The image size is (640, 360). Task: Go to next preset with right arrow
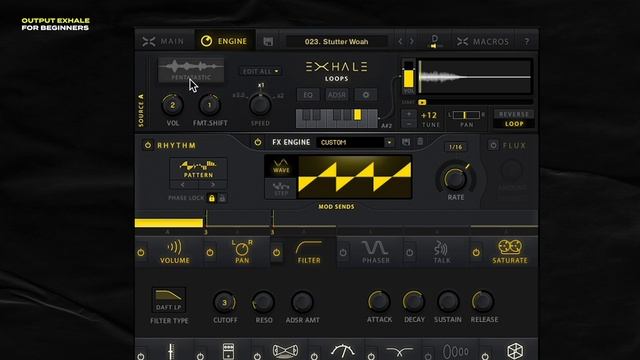pos(411,41)
